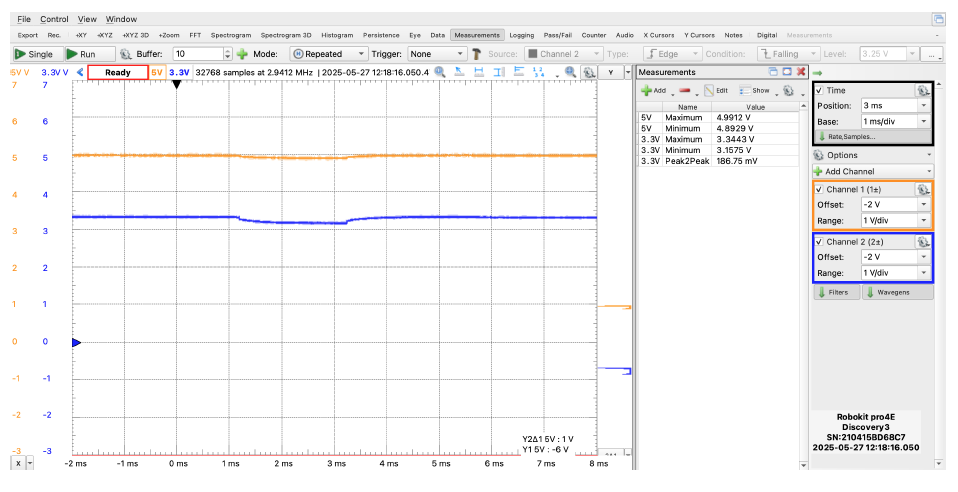This screenshot has width=958, height=492.
Task: Click the green arrow above the Time panel
Action: point(817,73)
